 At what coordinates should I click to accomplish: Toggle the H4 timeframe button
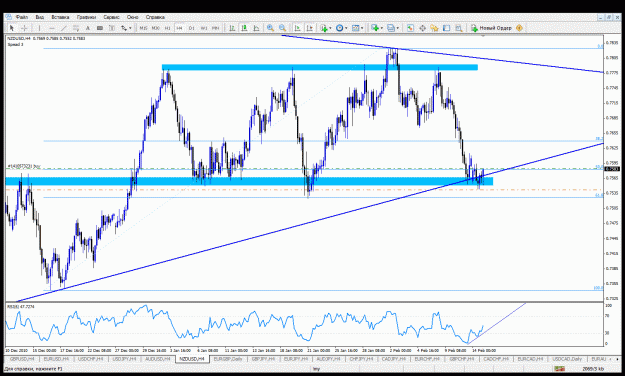179,28
